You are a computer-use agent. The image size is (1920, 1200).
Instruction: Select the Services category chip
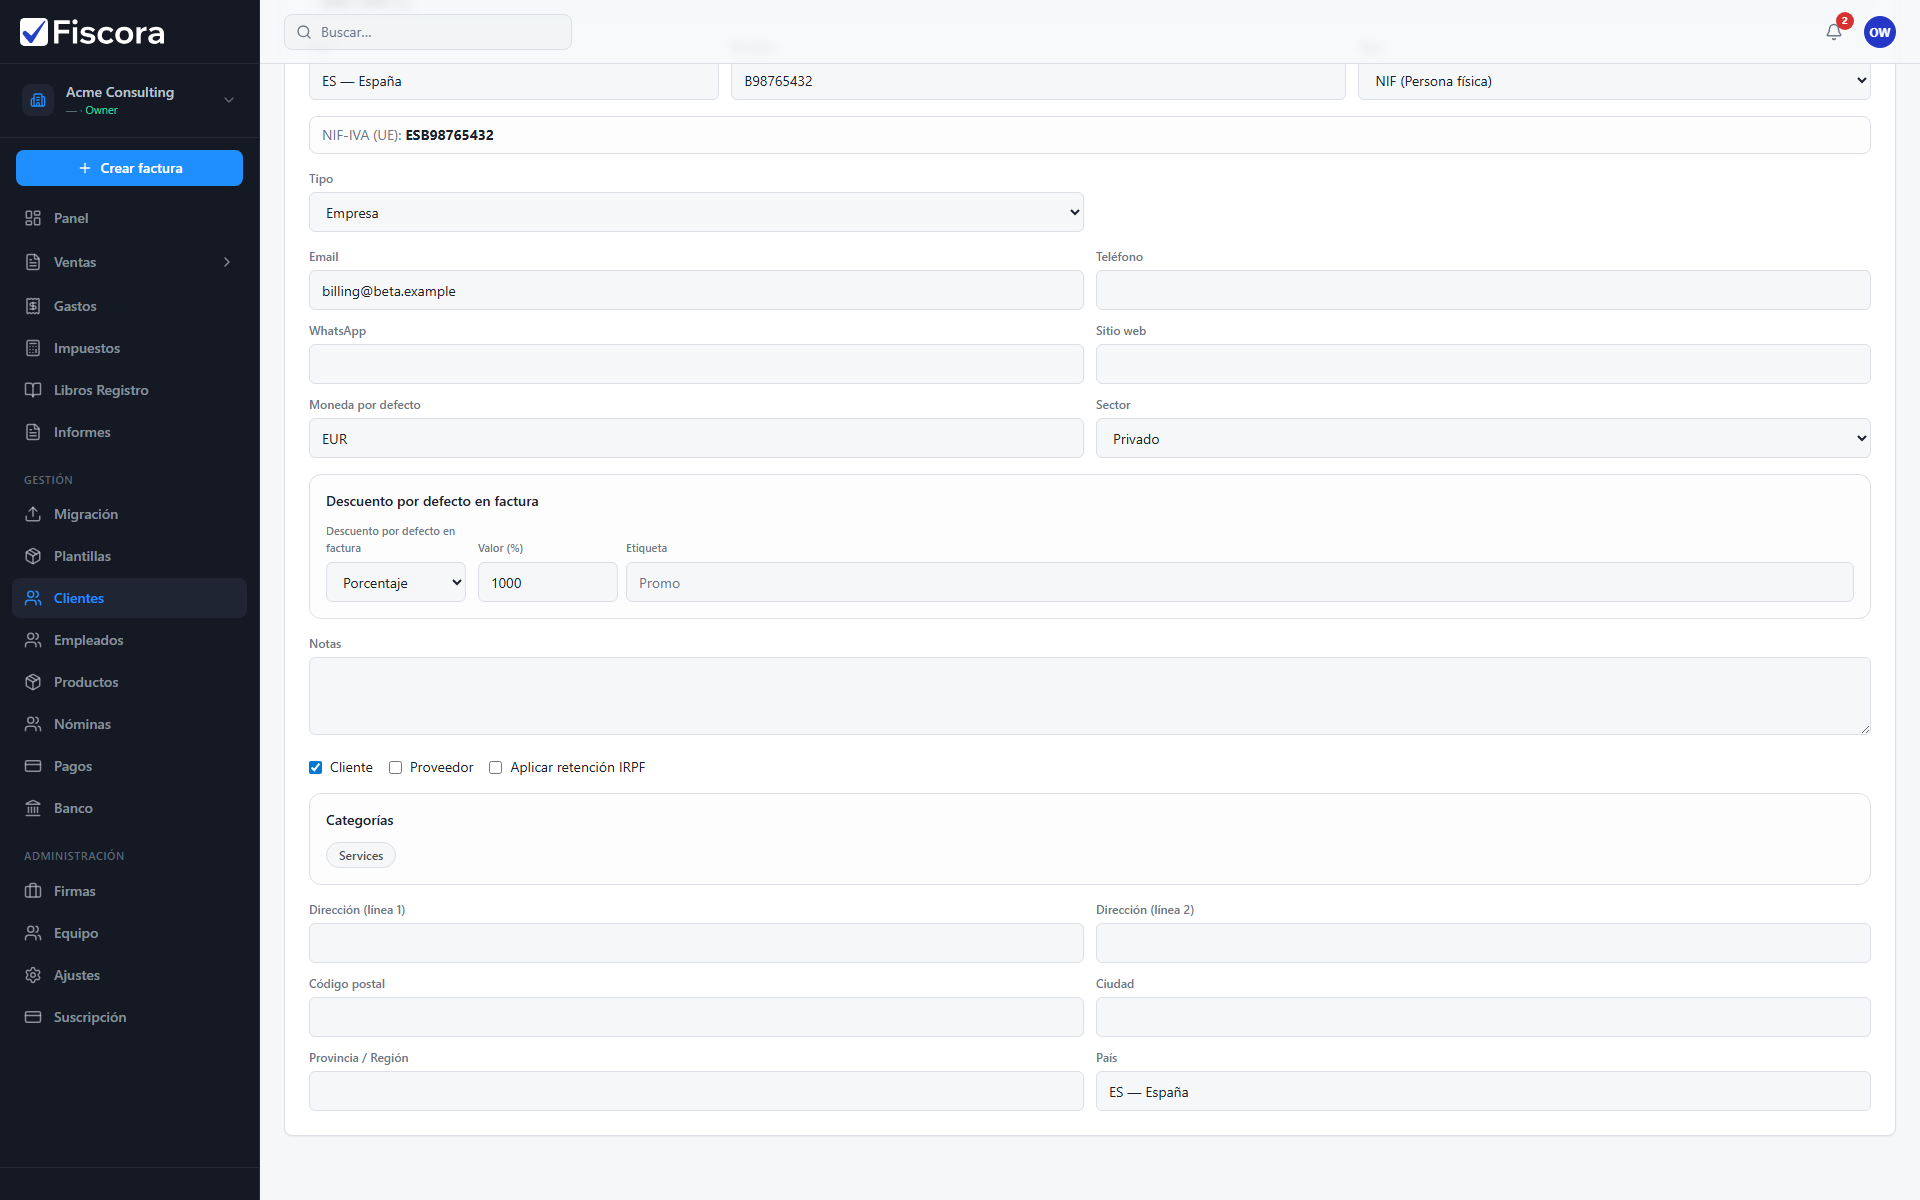[361, 856]
